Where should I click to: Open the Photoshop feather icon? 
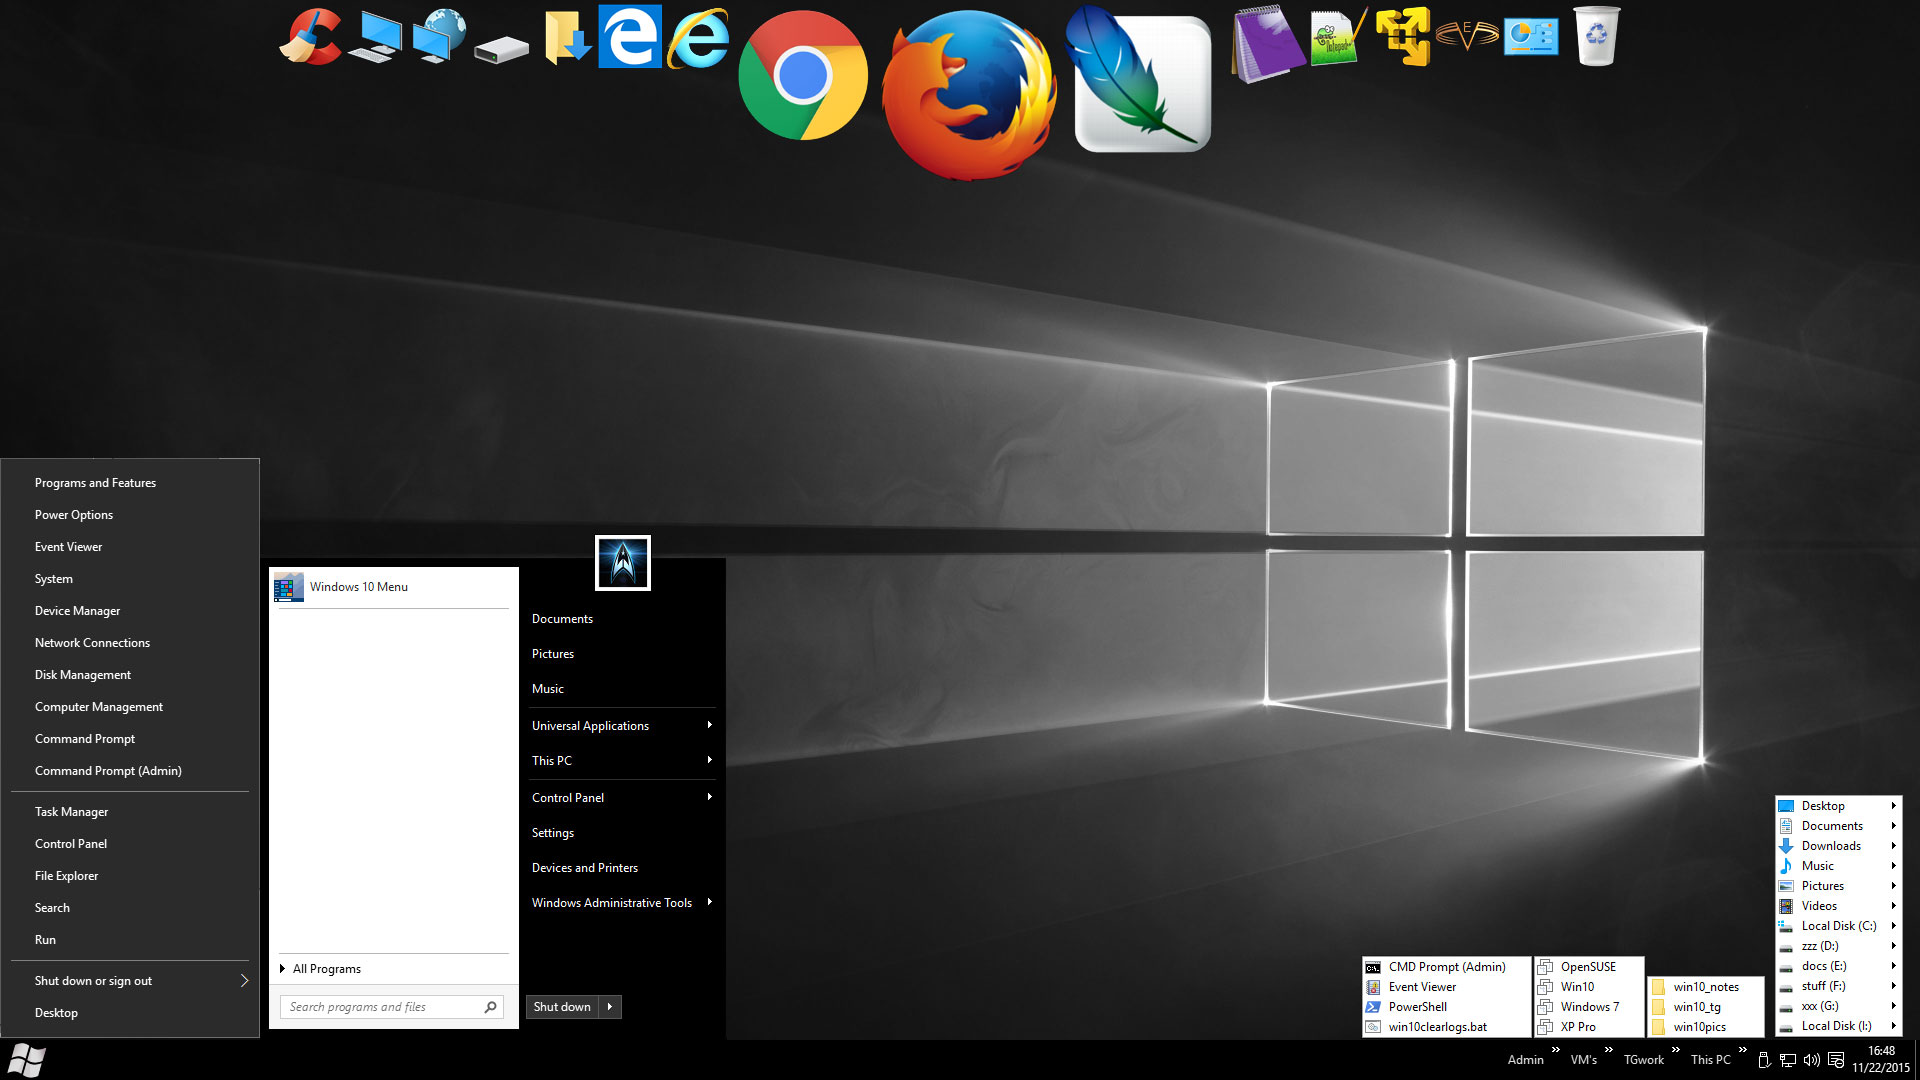point(1141,82)
